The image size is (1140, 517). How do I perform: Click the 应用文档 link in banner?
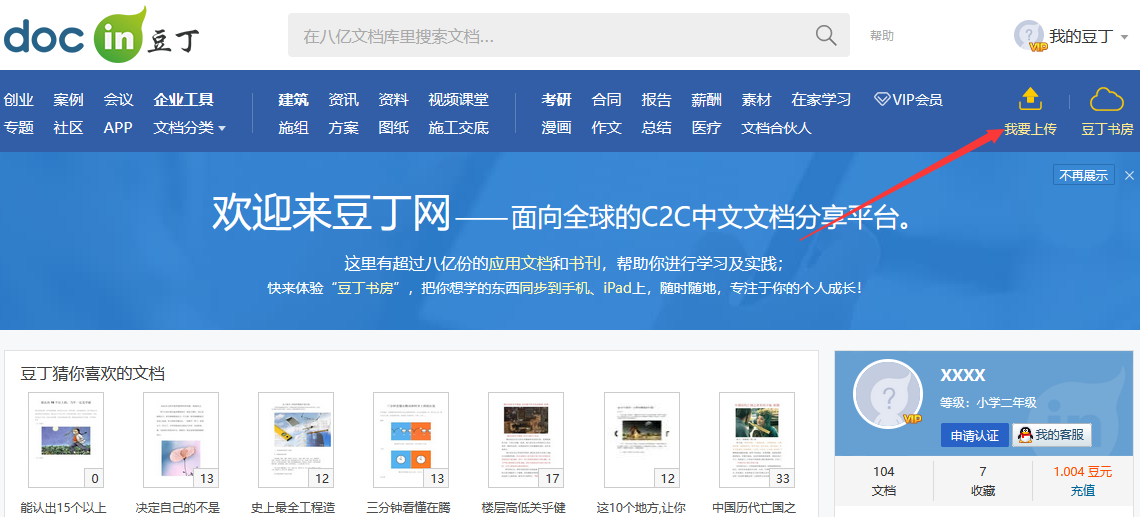click(x=519, y=262)
